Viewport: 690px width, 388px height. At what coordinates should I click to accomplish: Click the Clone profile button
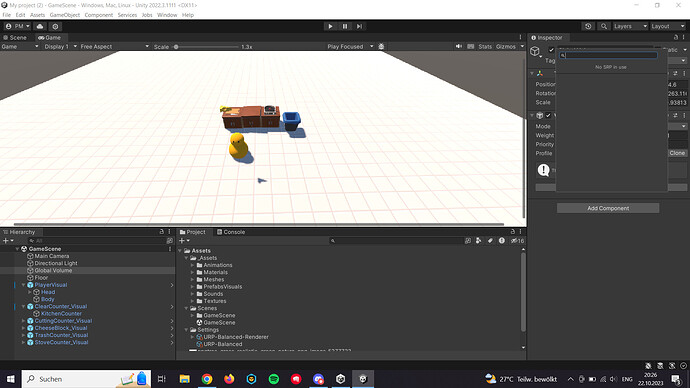[677, 153]
